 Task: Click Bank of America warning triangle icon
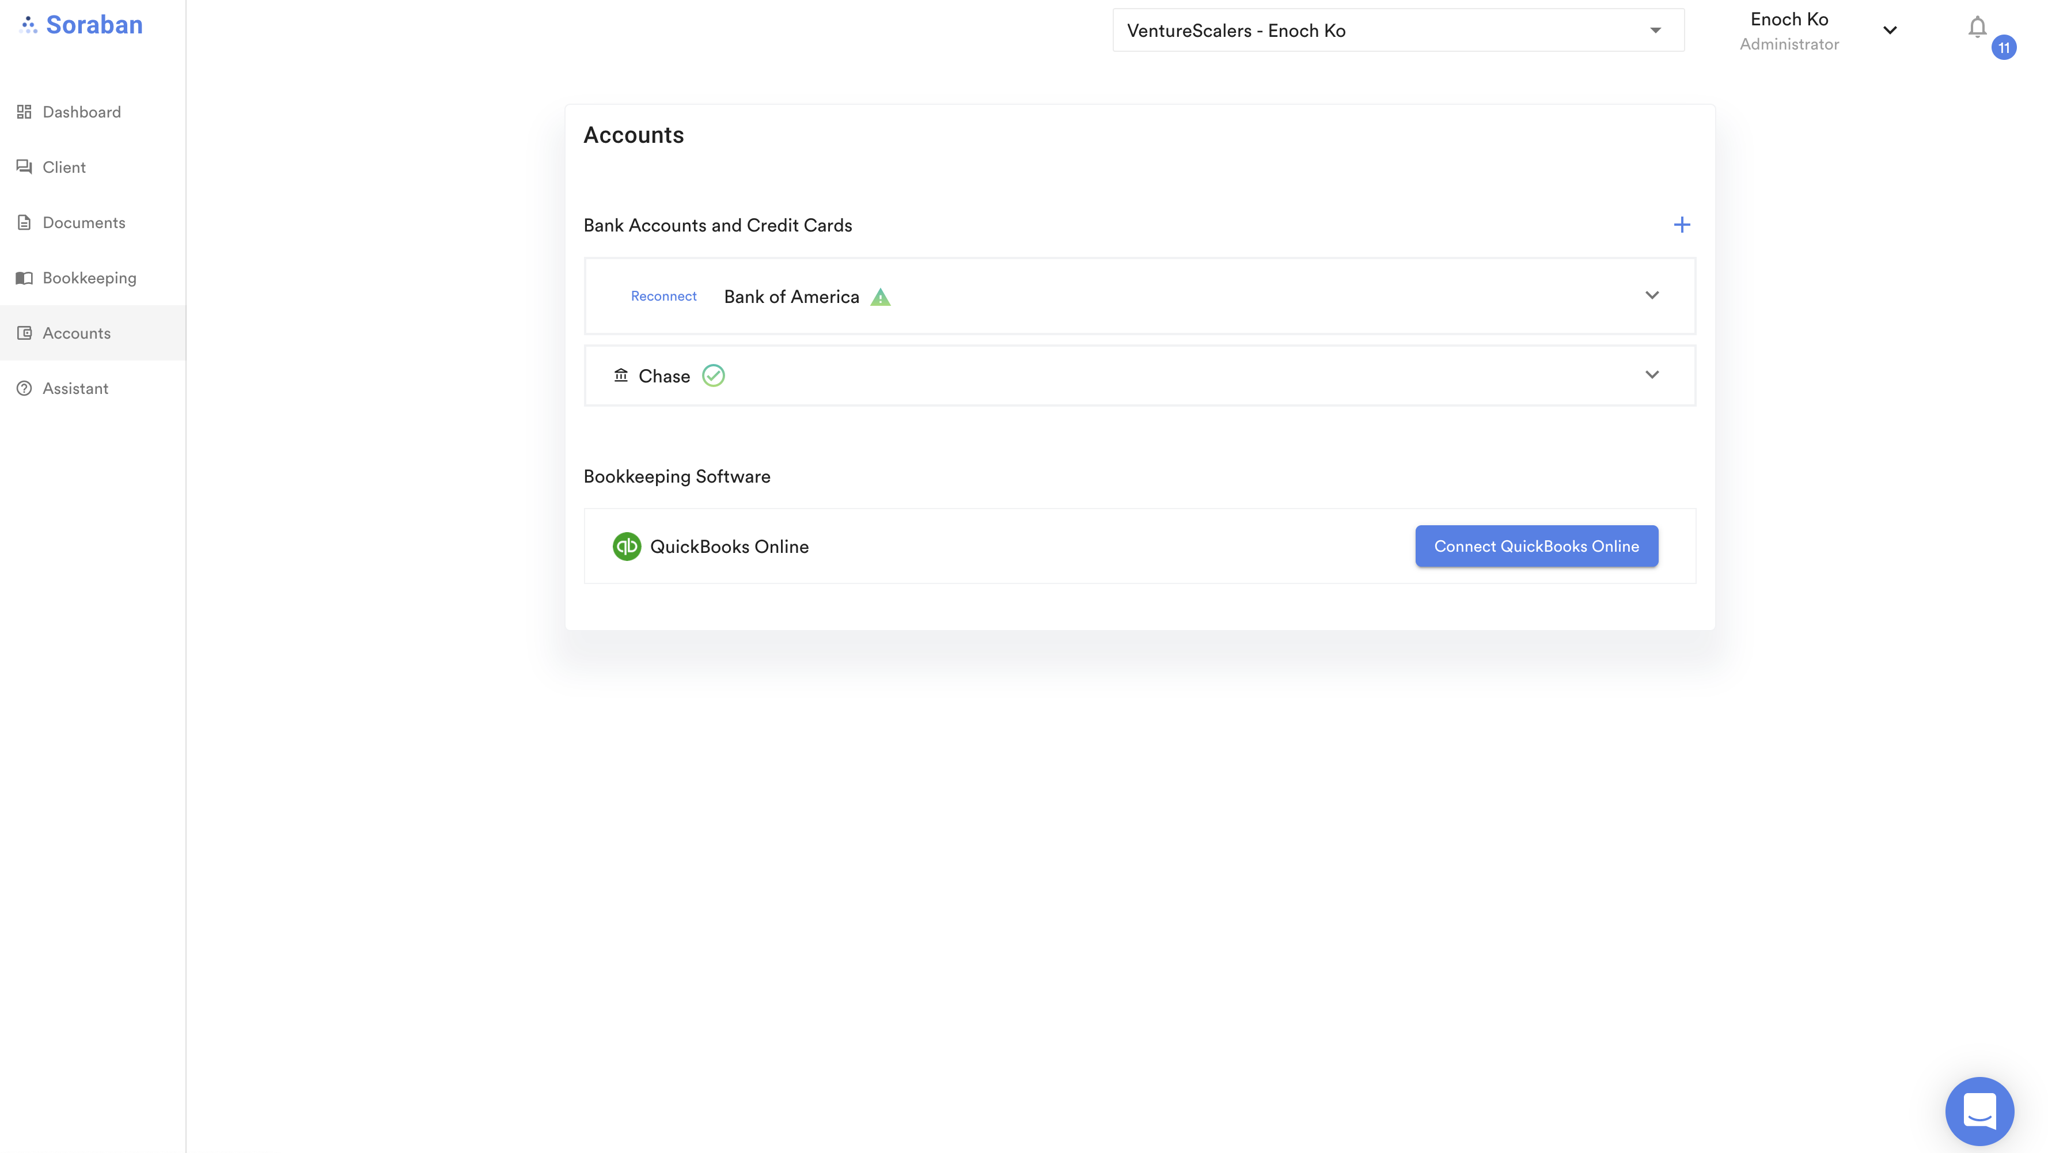point(880,297)
